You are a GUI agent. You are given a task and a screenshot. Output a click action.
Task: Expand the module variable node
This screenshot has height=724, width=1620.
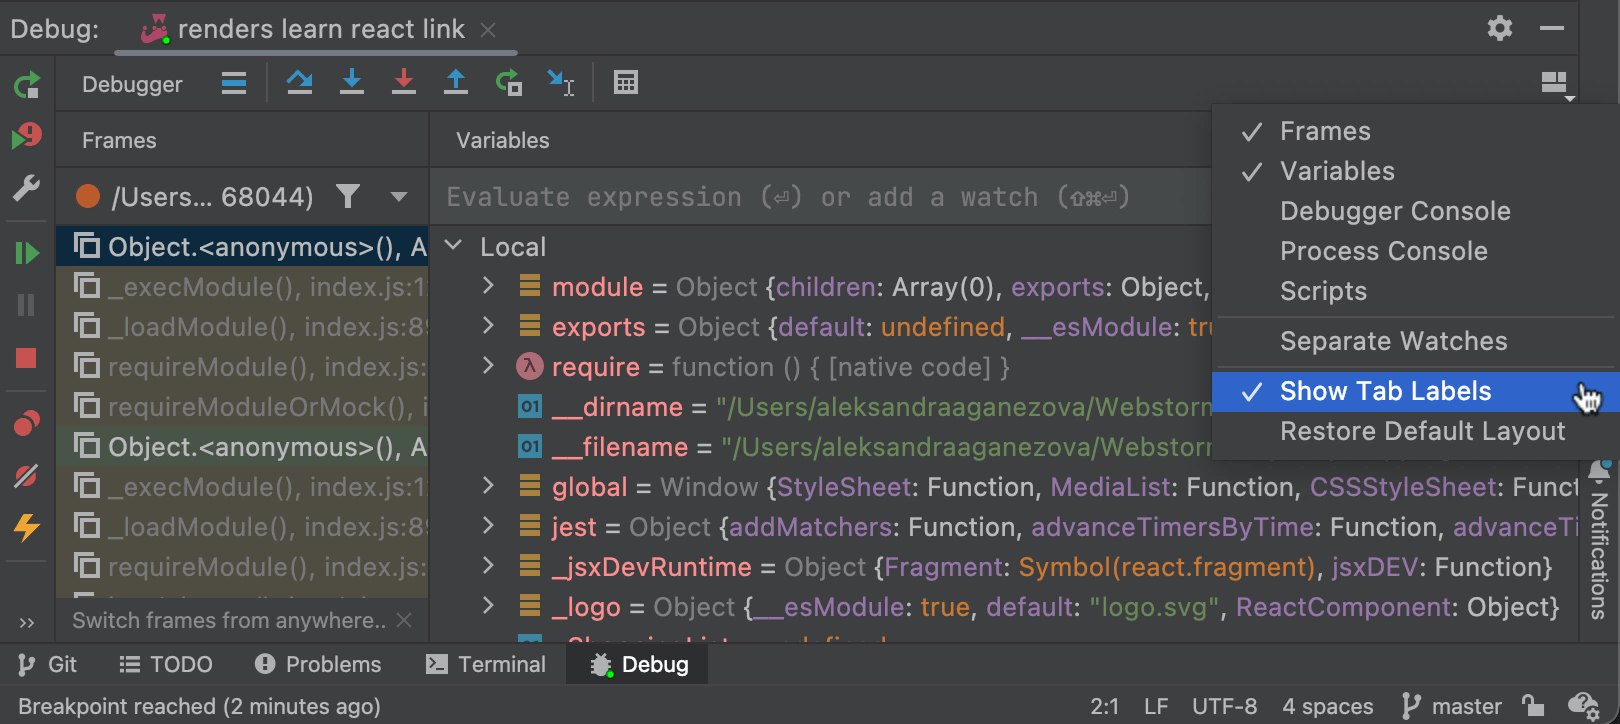(488, 287)
